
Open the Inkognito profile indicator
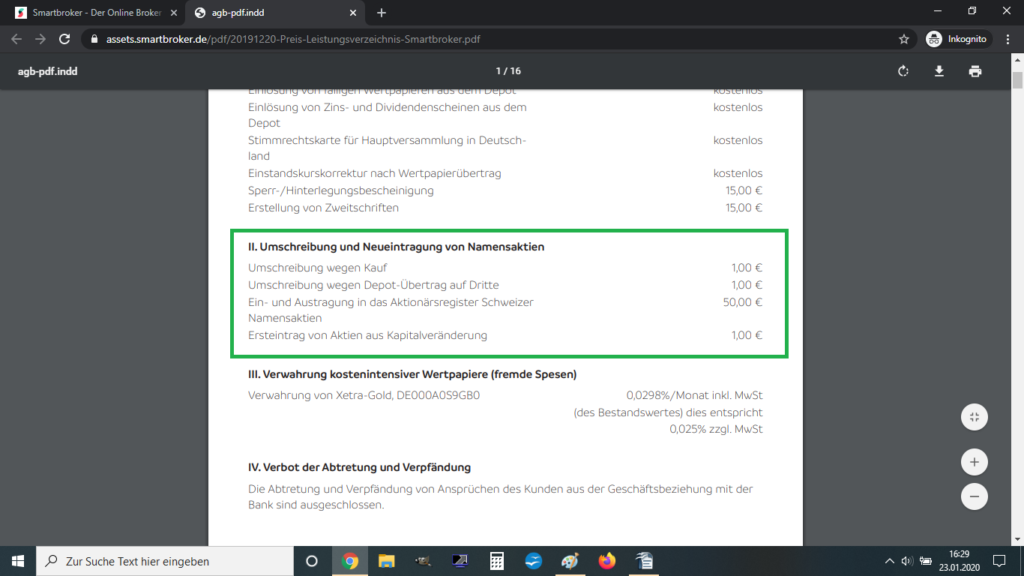(957, 39)
